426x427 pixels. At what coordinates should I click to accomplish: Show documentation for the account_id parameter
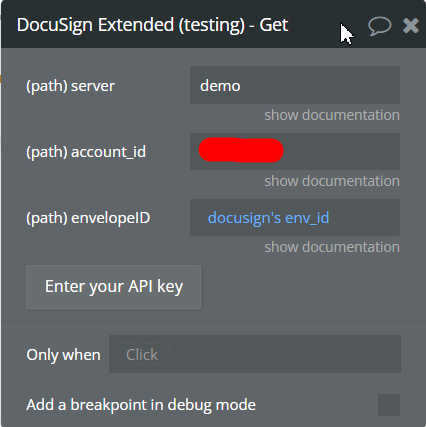click(x=332, y=181)
